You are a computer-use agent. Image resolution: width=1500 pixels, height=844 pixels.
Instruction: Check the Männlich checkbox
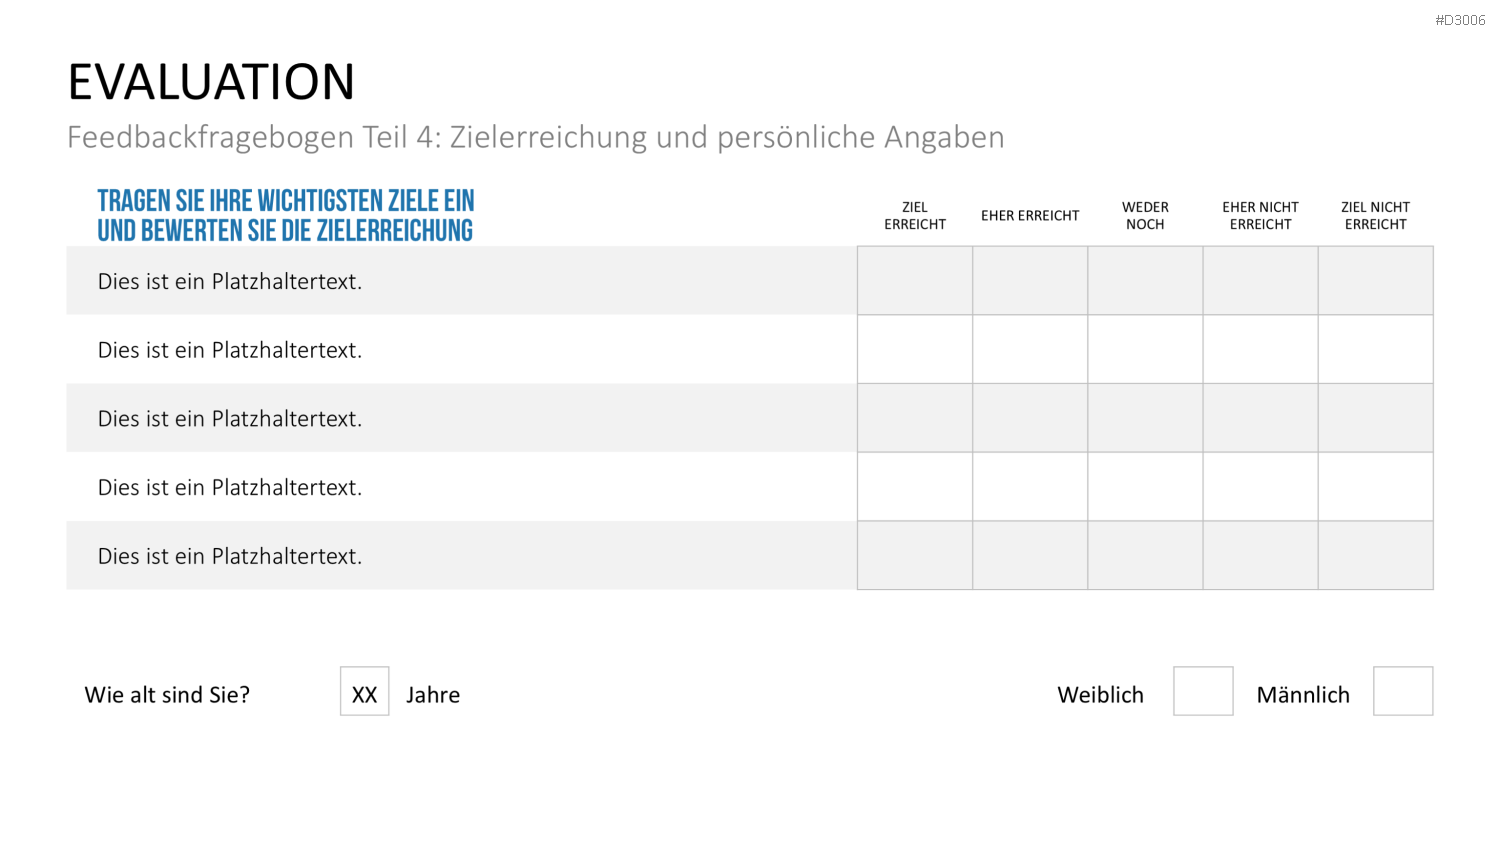point(1403,691)
